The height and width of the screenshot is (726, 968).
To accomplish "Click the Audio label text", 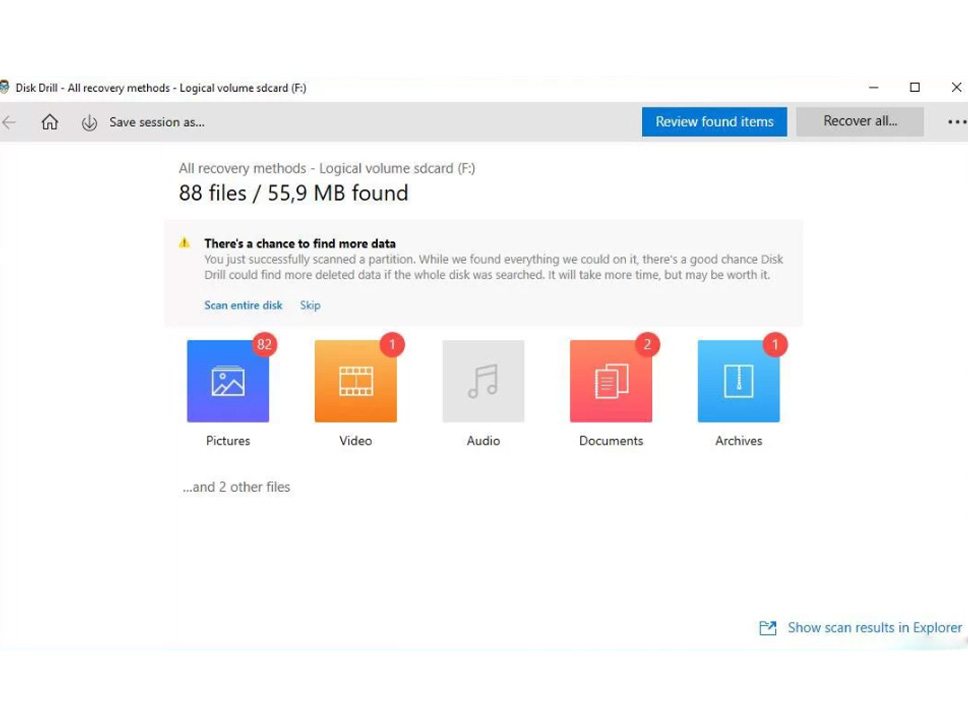I will point(483,441).
